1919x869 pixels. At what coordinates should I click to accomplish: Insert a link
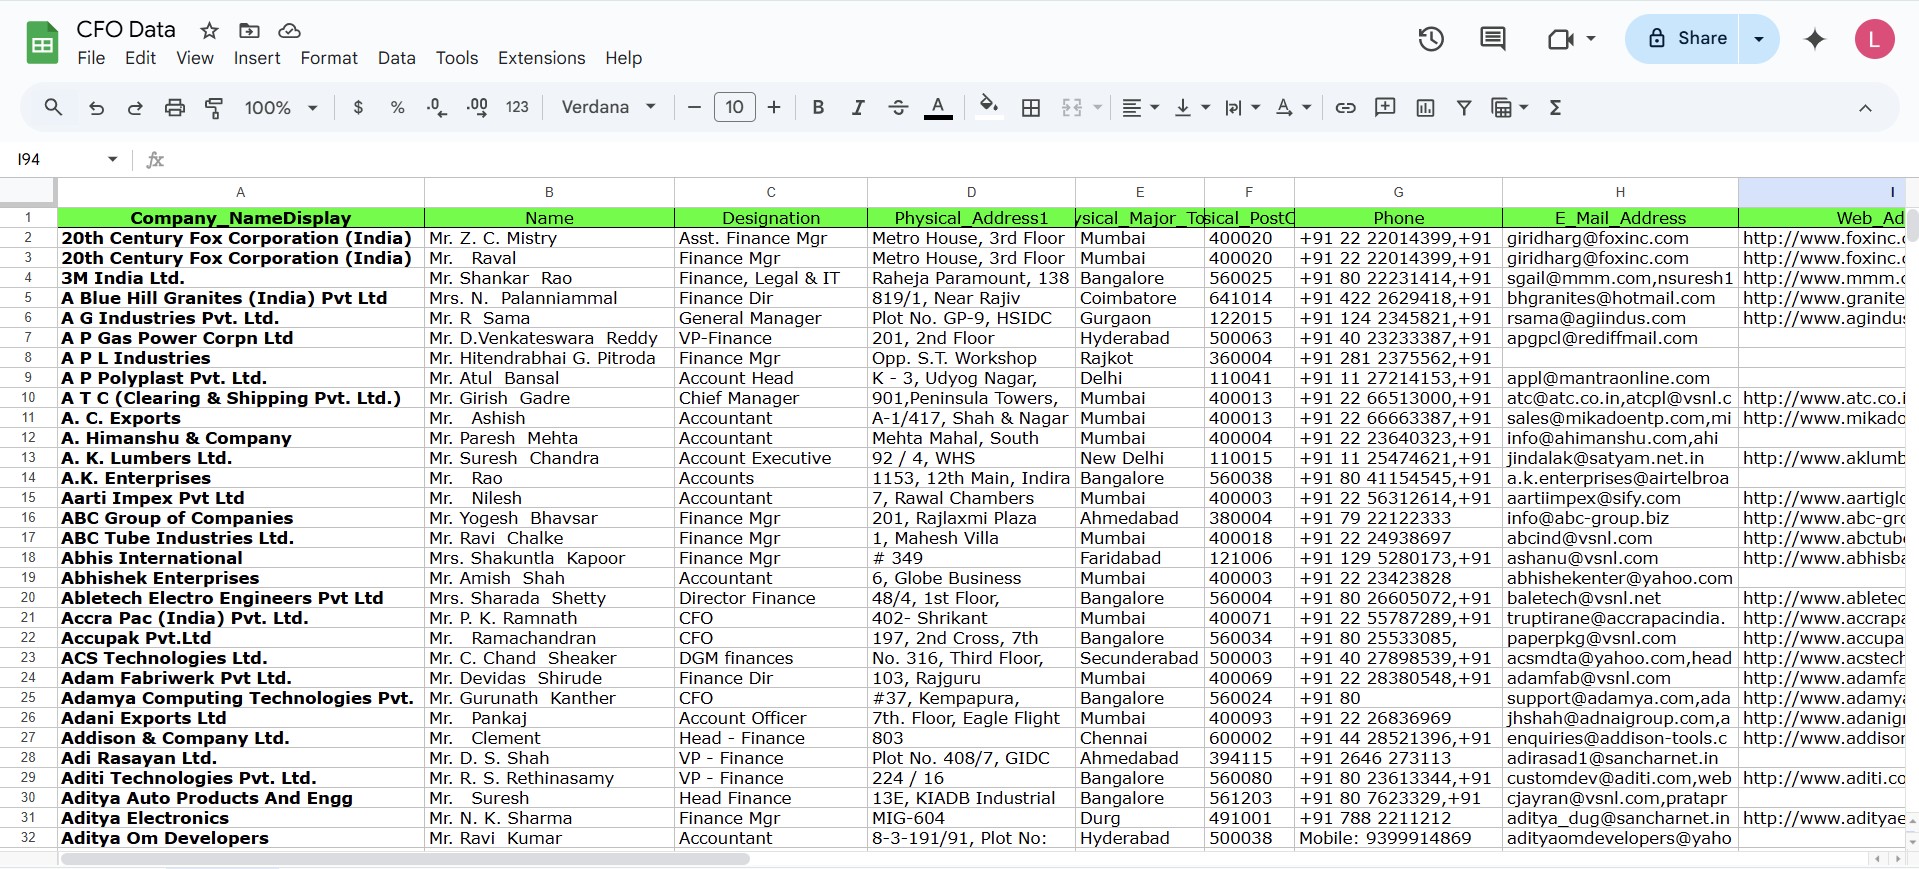[1346, 107]
